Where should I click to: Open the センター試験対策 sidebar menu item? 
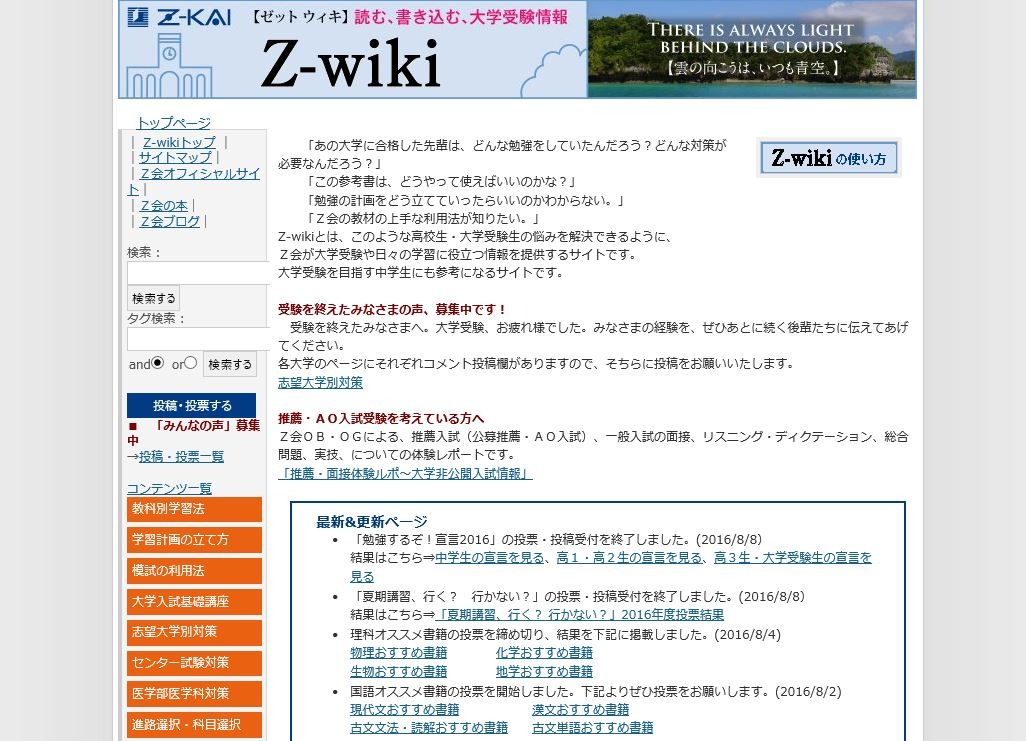click(194, 662)
